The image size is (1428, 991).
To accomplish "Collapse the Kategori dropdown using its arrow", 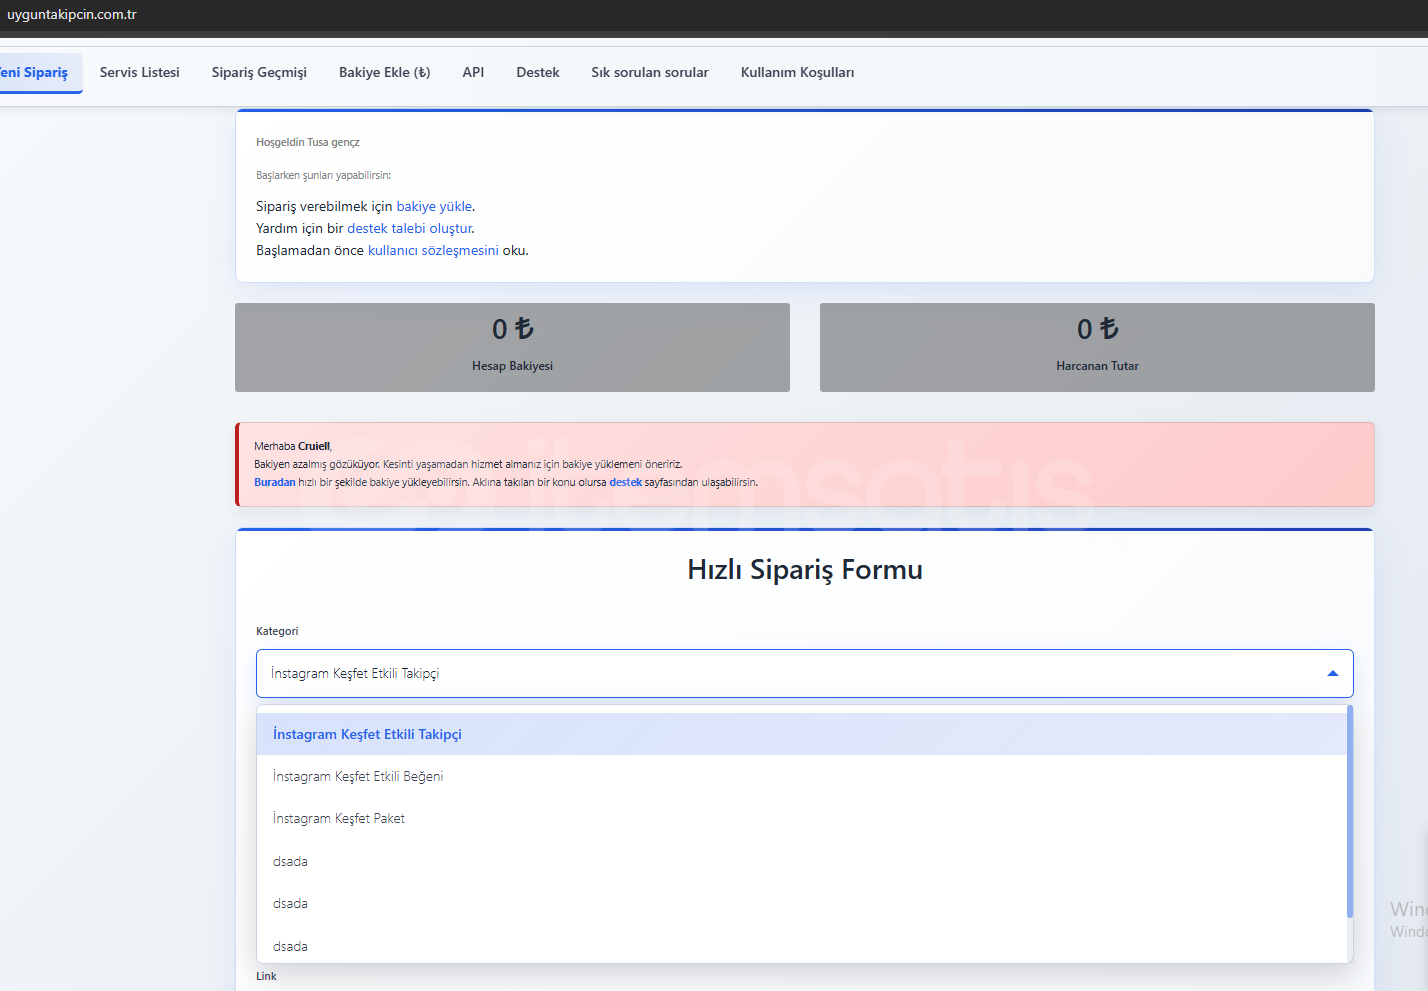I will click(1332, 674).
